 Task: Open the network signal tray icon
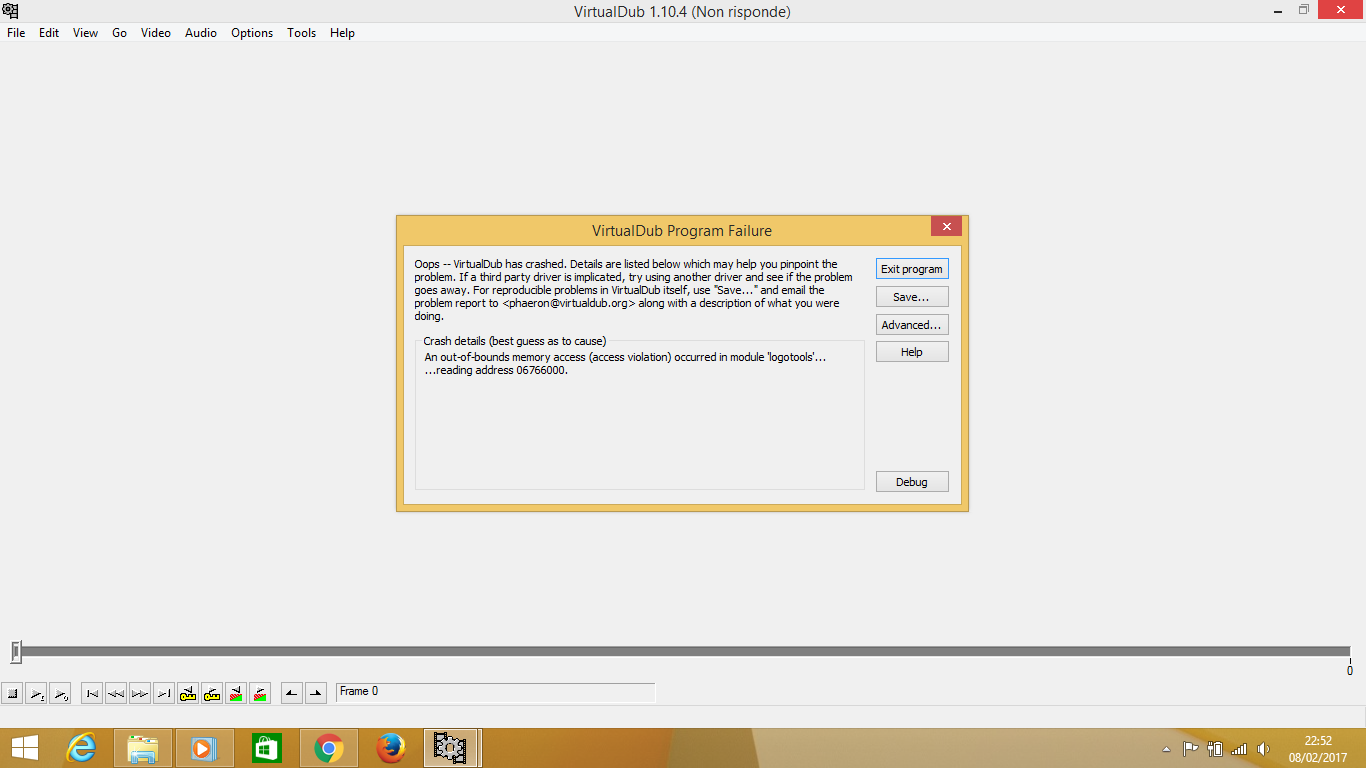pos(1240,749)
